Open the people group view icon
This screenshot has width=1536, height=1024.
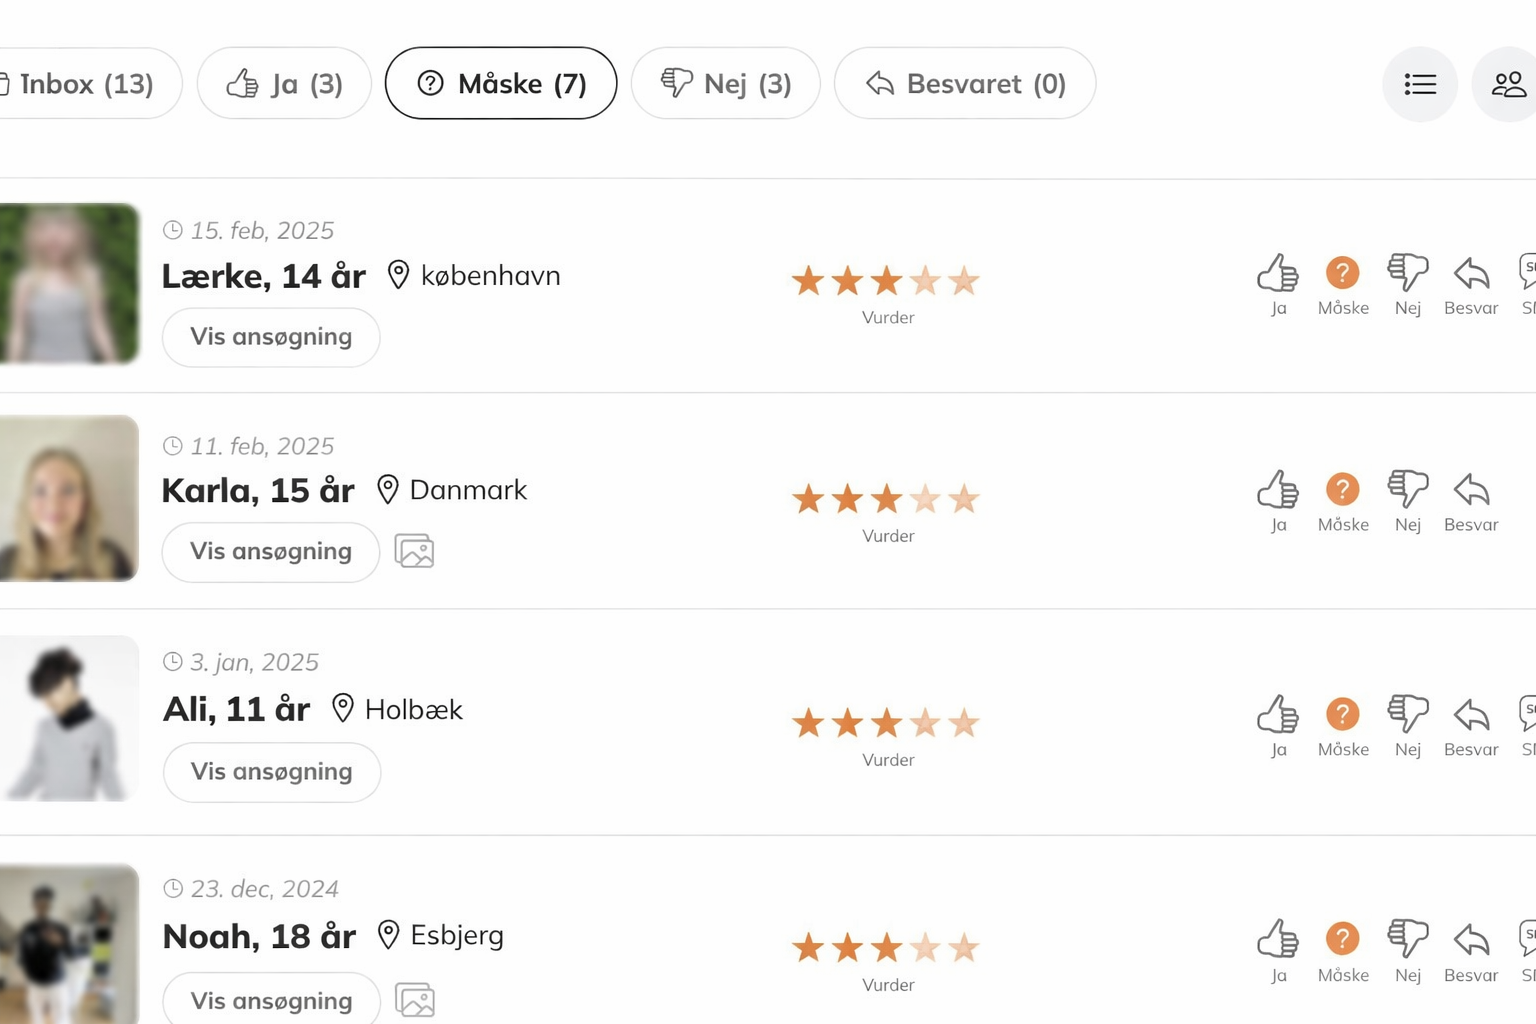coord(1508,85)
